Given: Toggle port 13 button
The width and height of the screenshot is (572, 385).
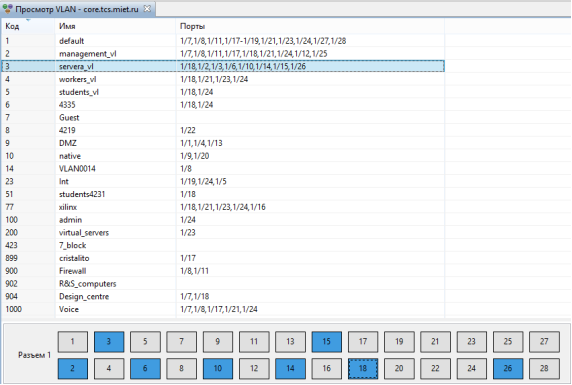Looking at the screenshot, I should click(290, 342).
